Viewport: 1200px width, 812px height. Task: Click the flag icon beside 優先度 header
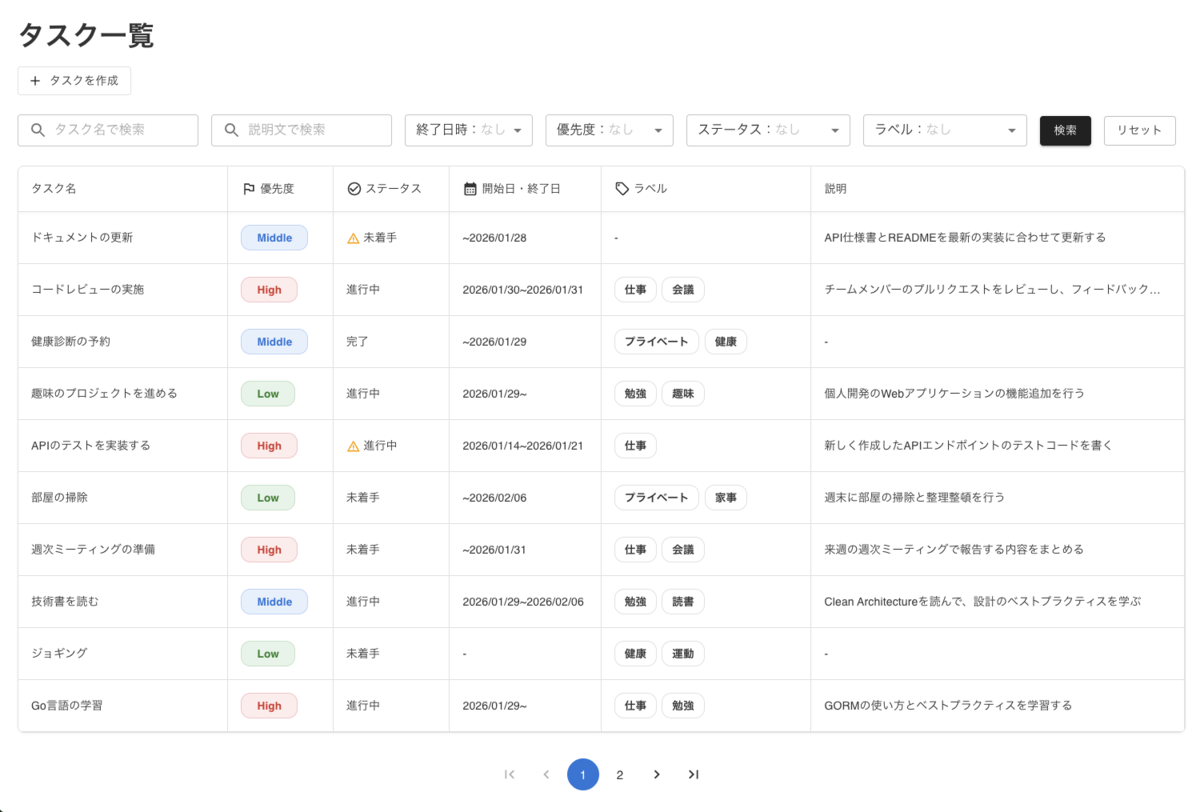tap(249, 189)
